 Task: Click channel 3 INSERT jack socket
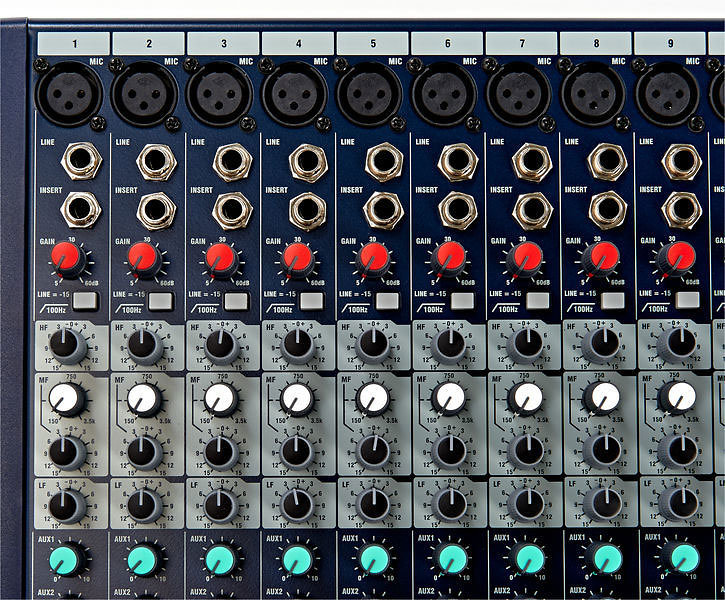232,211
